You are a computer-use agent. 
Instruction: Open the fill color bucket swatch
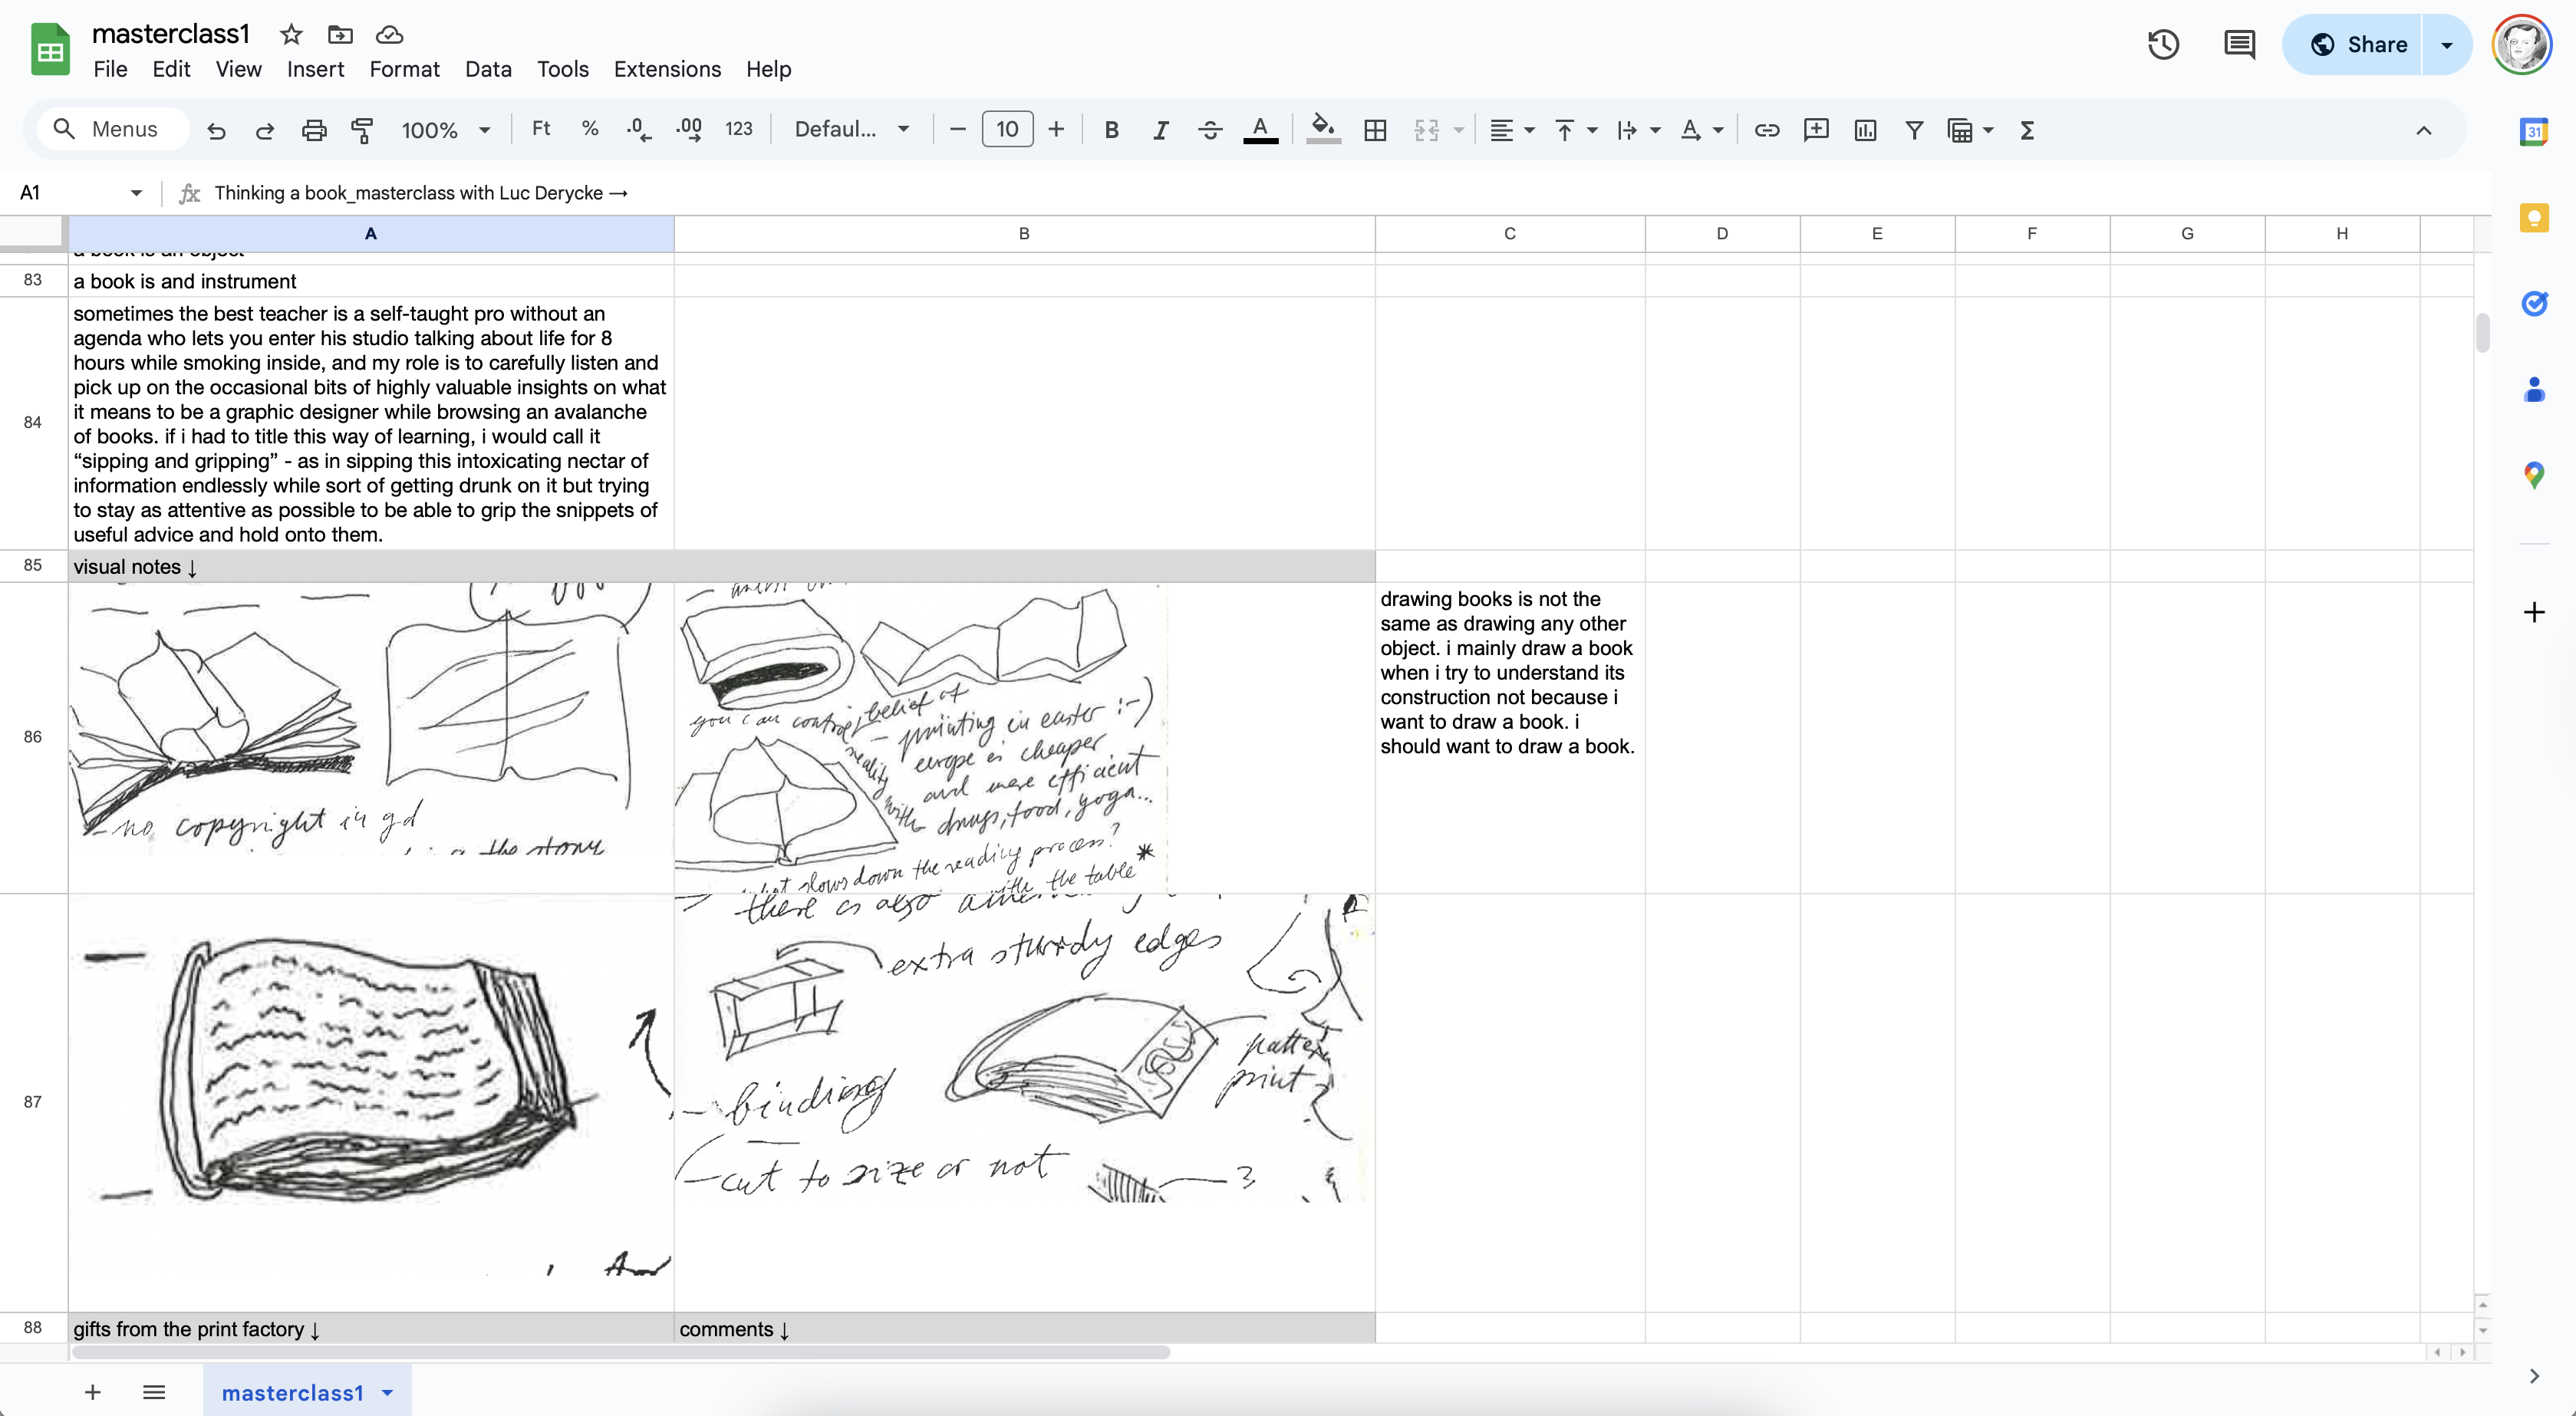tap(1323, 130)
